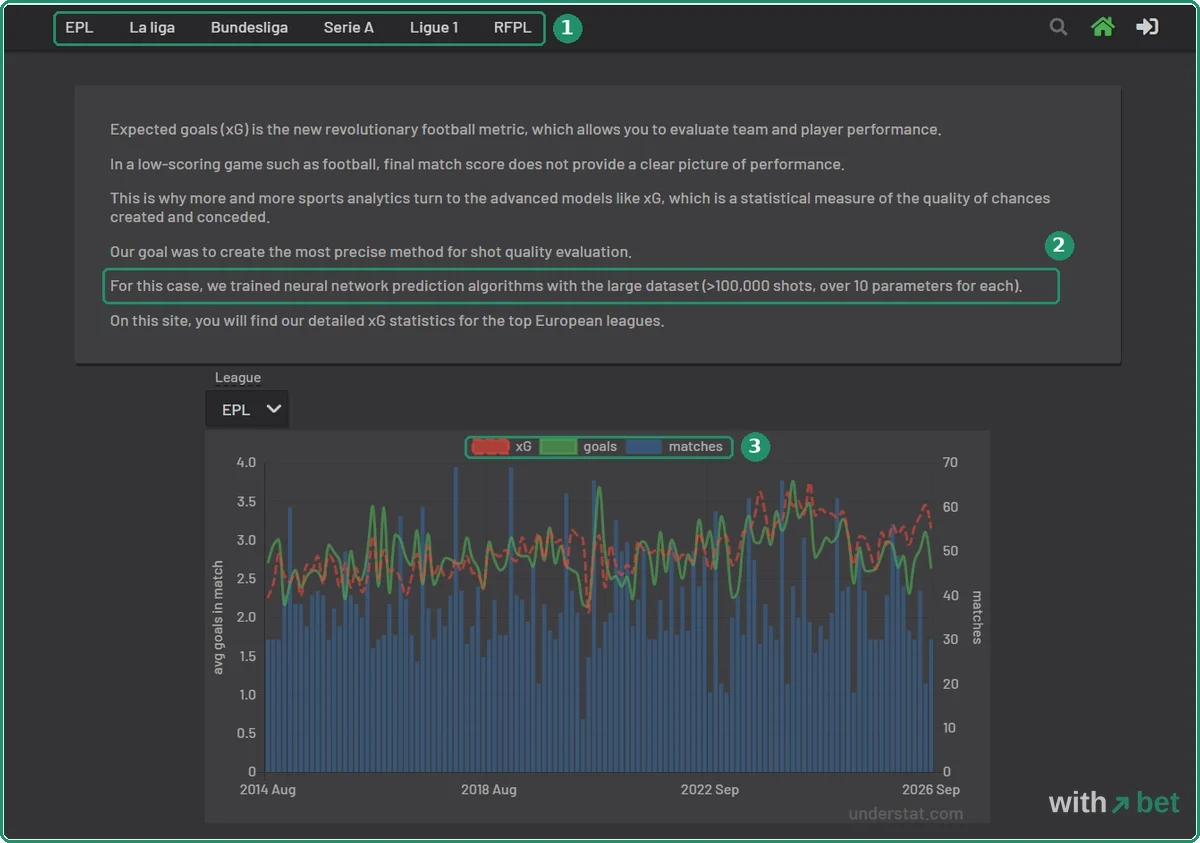
Task: Click the 'Expected goals (xG)' intro sentence
Action: pyautogui.click(x=526, y=130)
